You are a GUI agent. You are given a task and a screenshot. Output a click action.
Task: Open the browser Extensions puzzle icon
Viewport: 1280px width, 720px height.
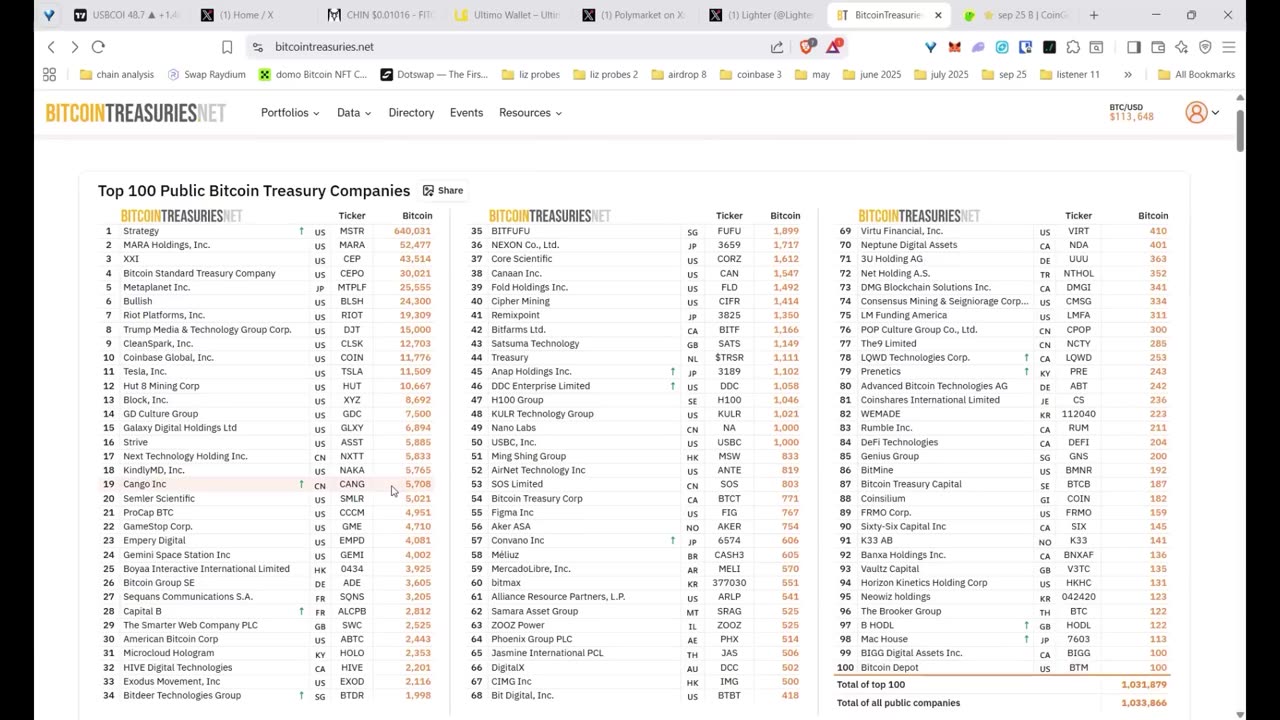click(1073, 47)
